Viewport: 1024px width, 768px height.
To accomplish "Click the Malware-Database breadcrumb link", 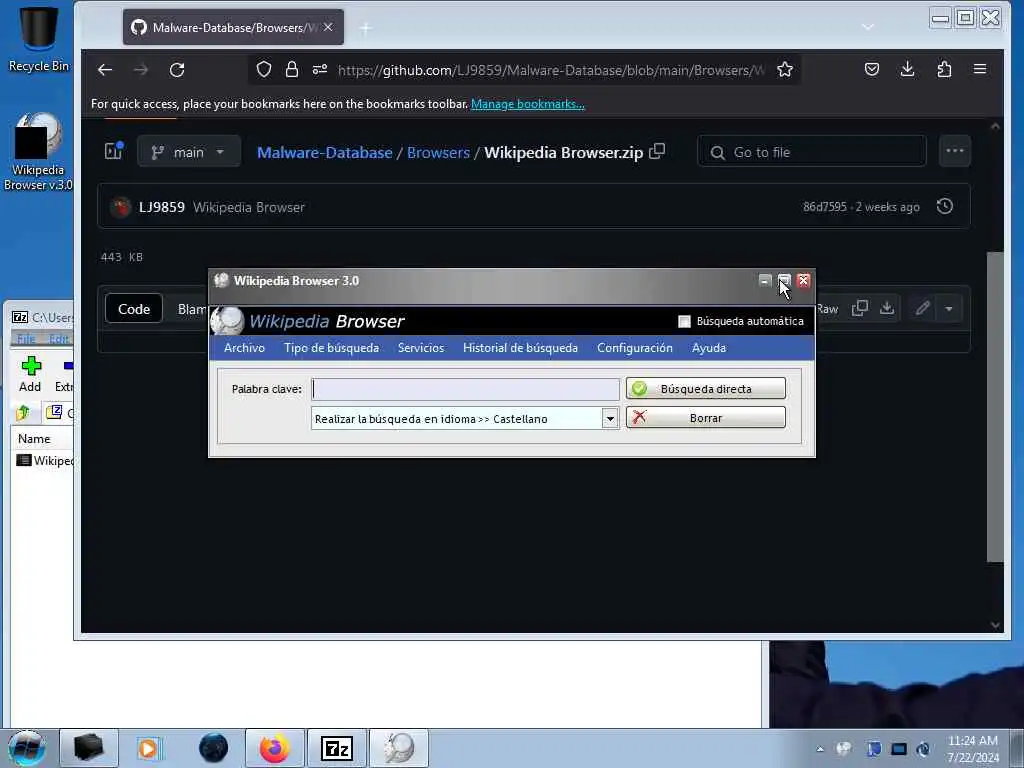I will 325,153.
